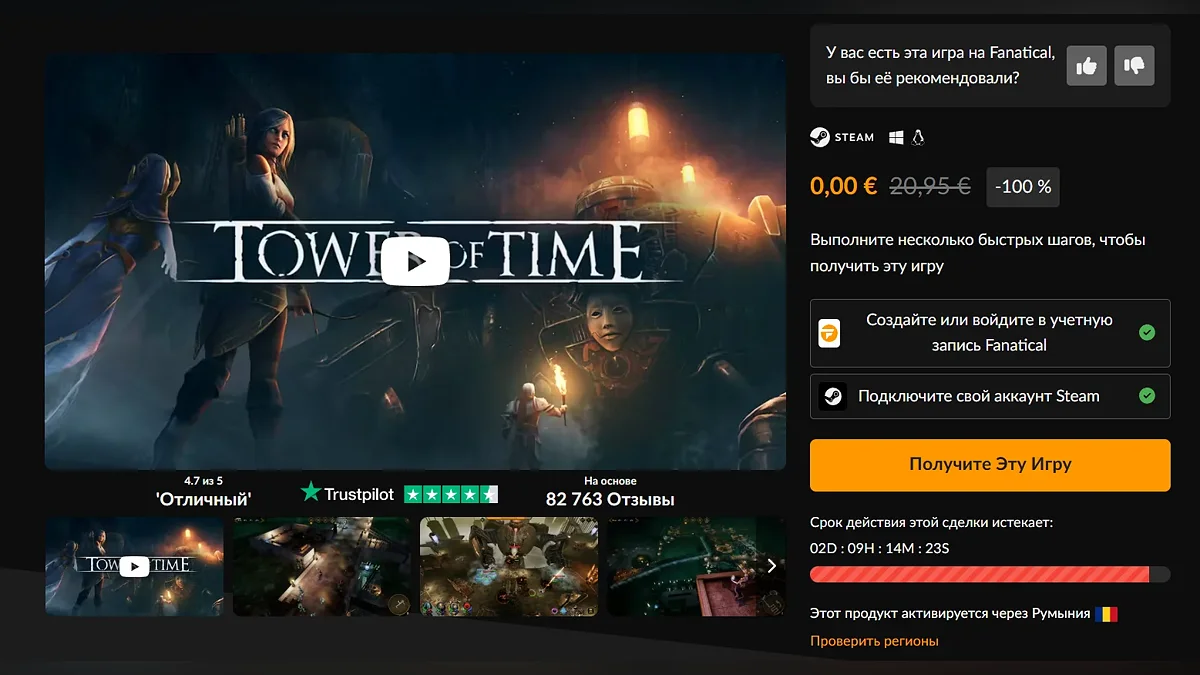The width and height of the screenshot is (1200, 675).
Task: Click the 0,00 € price
Action: (844, 186)
